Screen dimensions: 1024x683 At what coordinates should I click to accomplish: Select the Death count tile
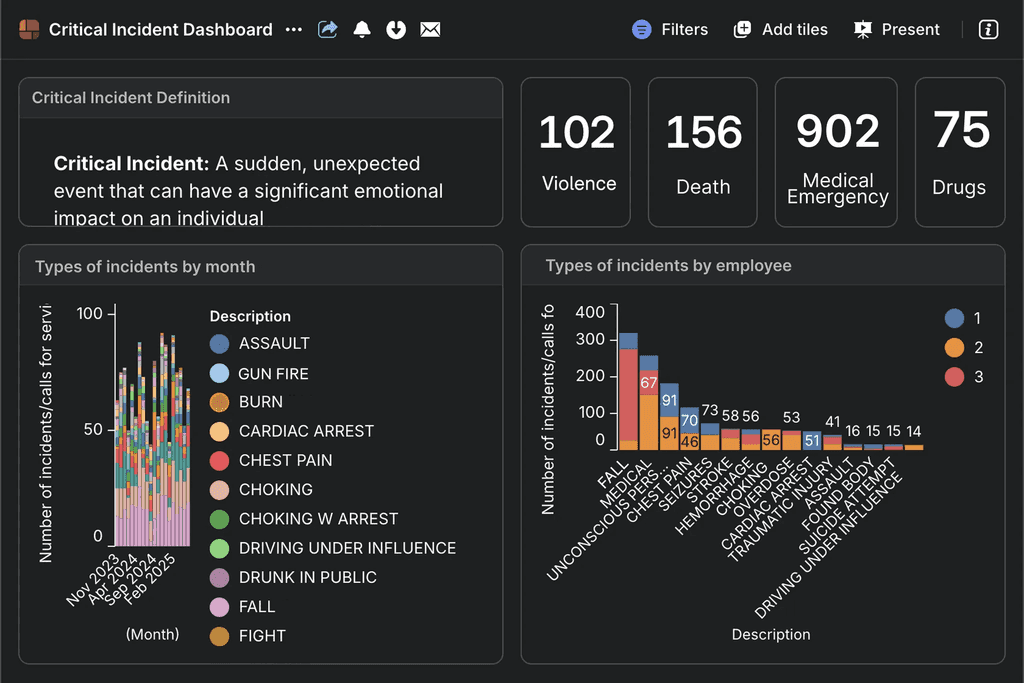click(703, 153)
